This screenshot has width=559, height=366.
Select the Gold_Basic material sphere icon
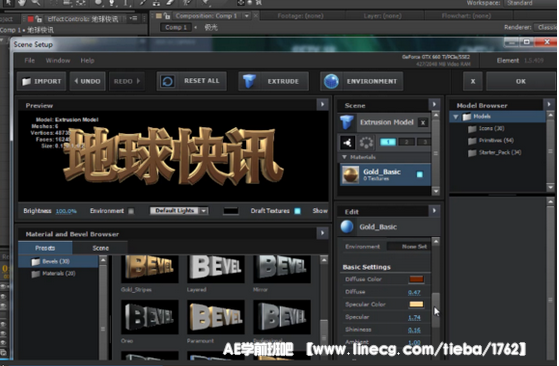point(350,175)
